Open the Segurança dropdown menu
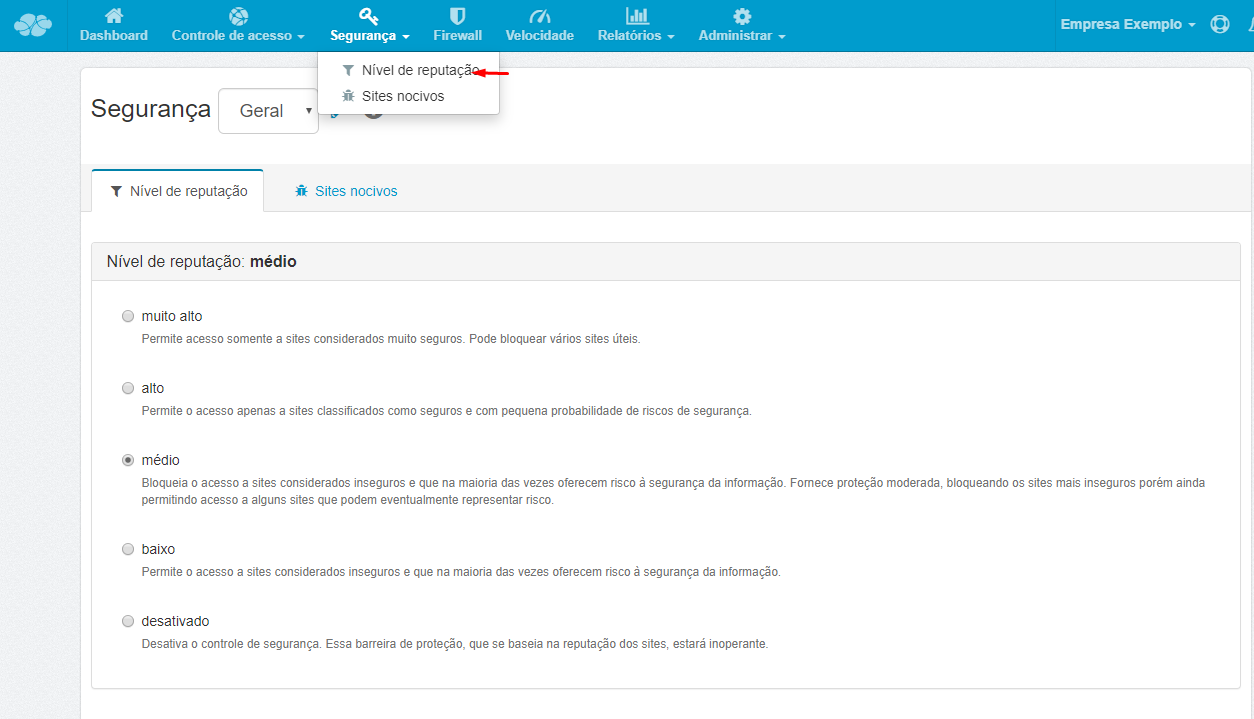Viewport: 1254px width, 719px height. click(x=369, y=35)
